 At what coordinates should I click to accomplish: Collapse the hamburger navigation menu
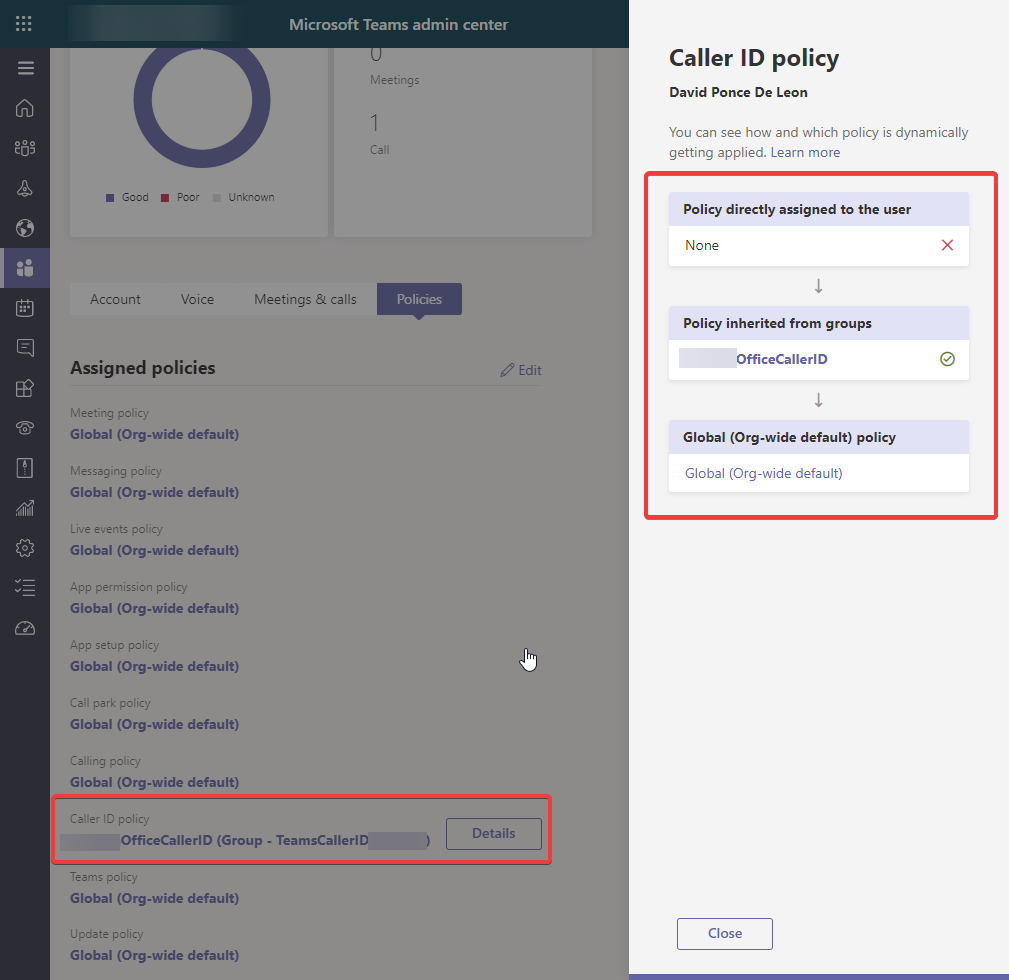(x=25, y=68)
